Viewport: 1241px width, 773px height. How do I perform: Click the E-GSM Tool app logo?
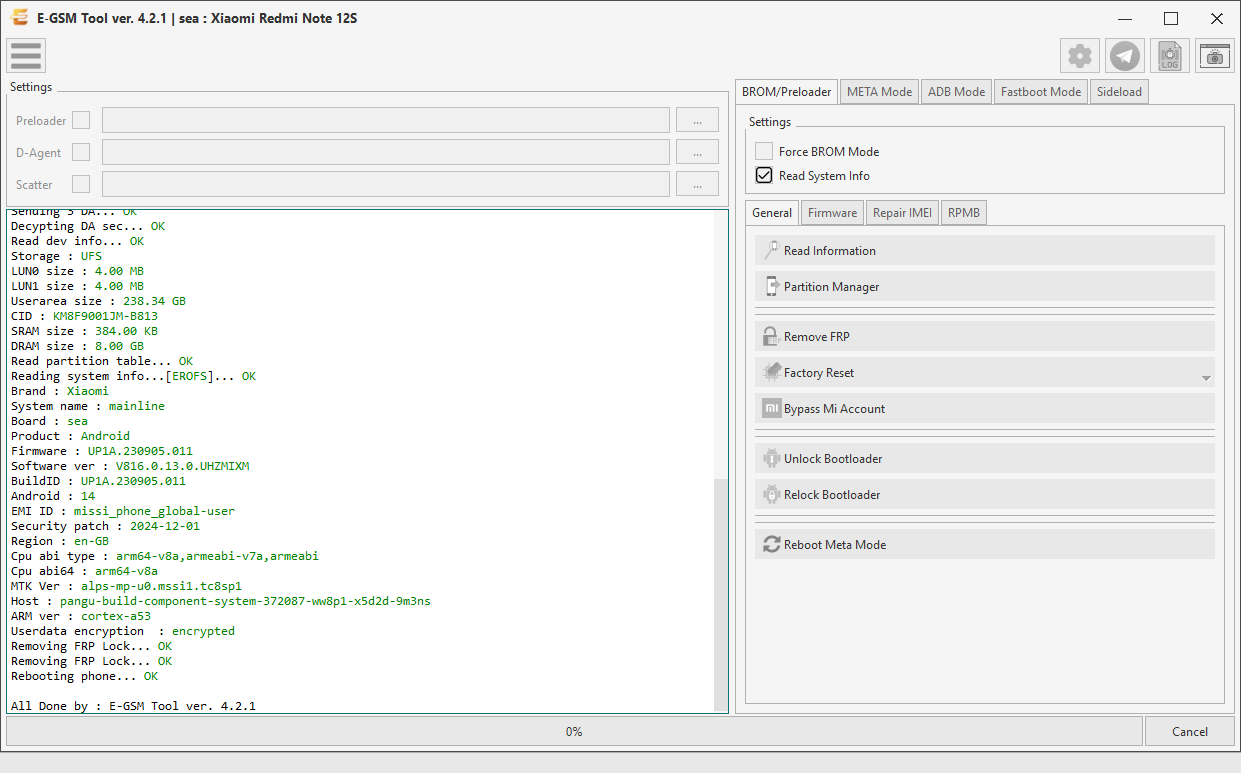coord(18,17)
